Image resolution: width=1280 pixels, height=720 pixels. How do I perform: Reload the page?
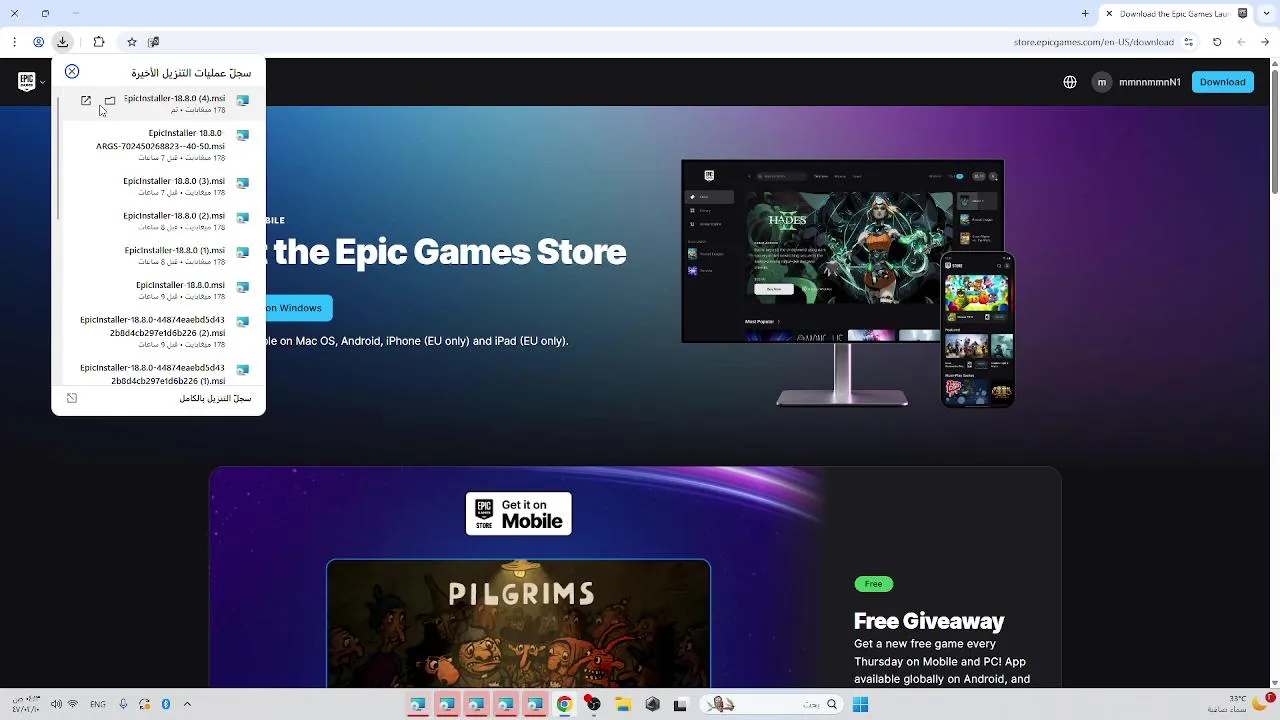point(1217,42)
